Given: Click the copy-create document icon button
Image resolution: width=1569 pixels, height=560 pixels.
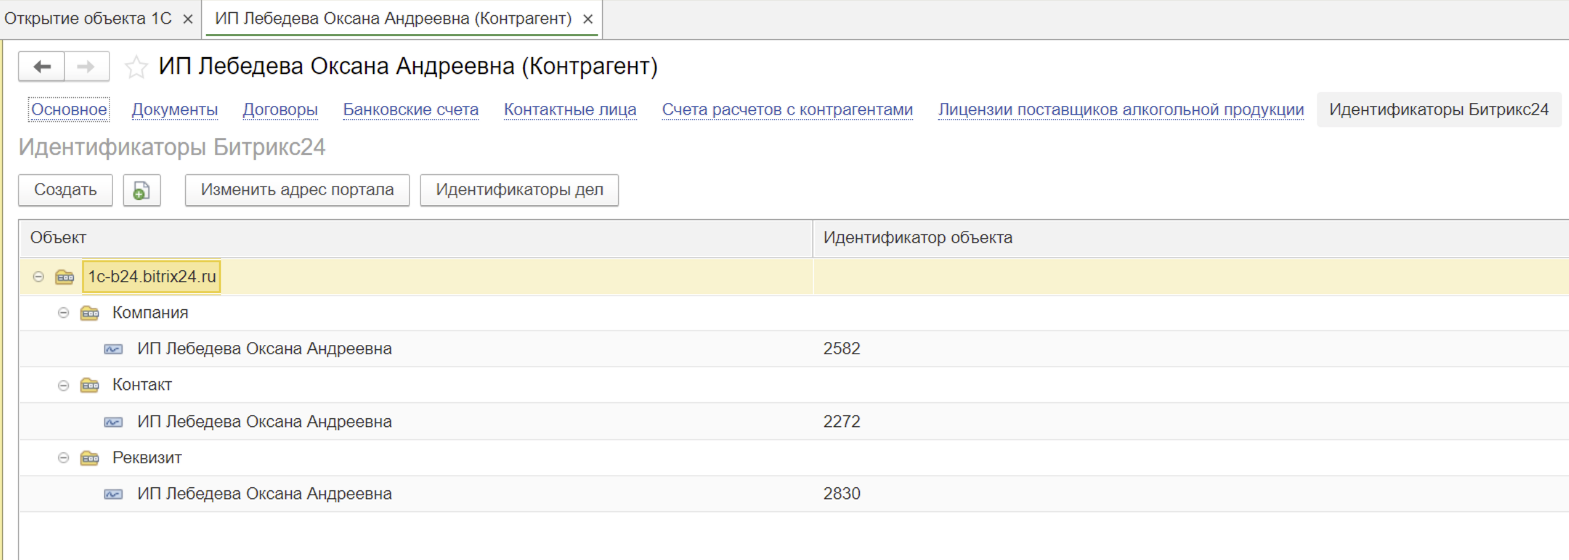Looking at the screenshot, I should click(142, 190).
